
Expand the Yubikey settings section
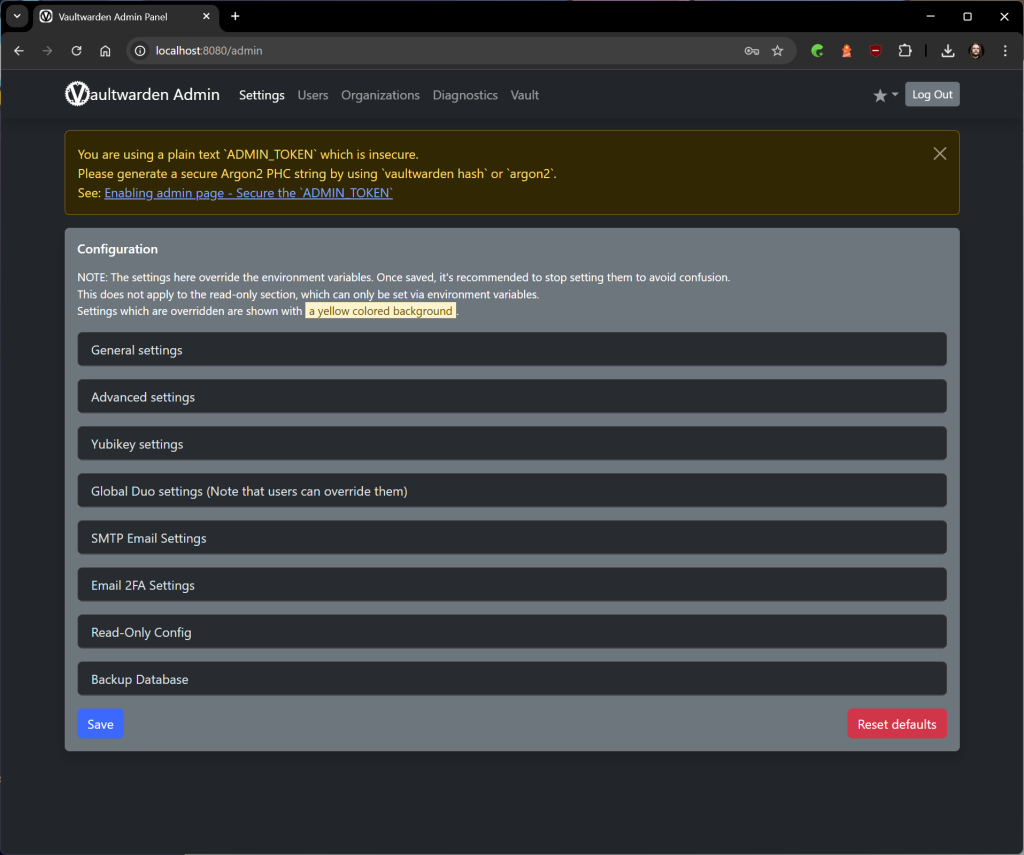coord(511,444)
